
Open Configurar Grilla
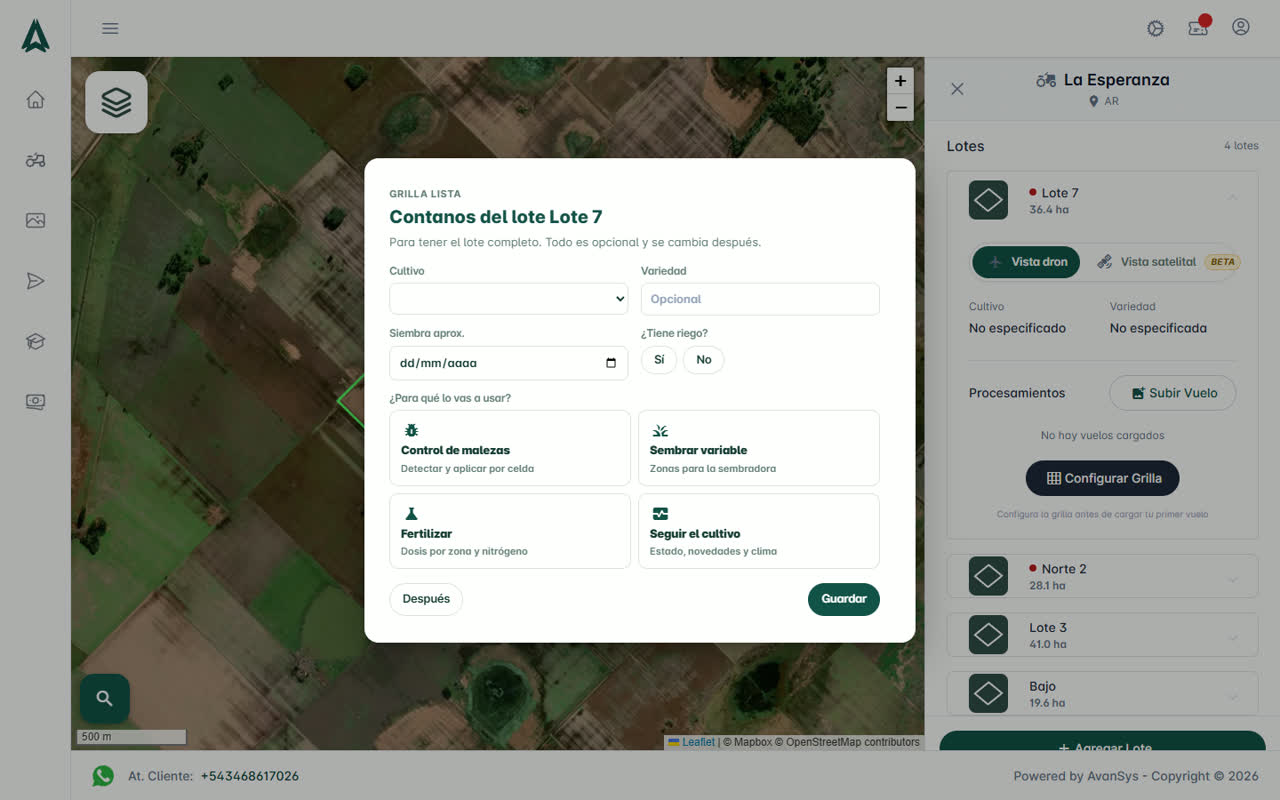point(1103,478)
